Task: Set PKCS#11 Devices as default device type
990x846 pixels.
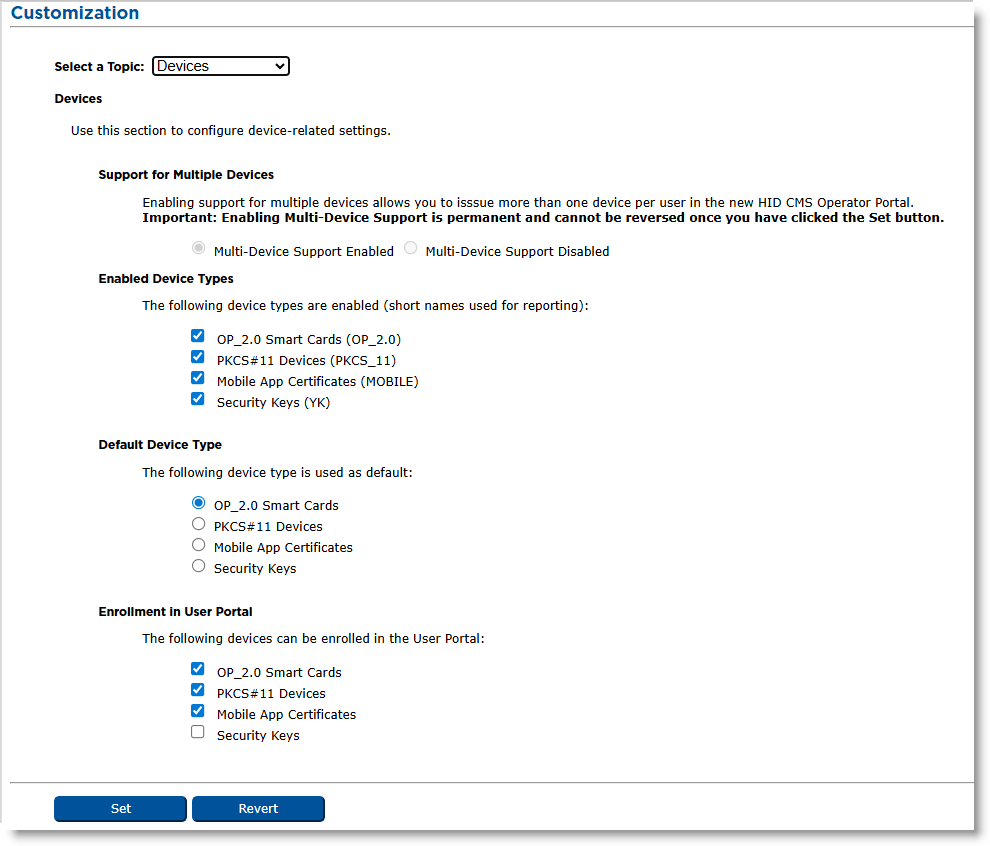Action: click(x=198, y=524)
